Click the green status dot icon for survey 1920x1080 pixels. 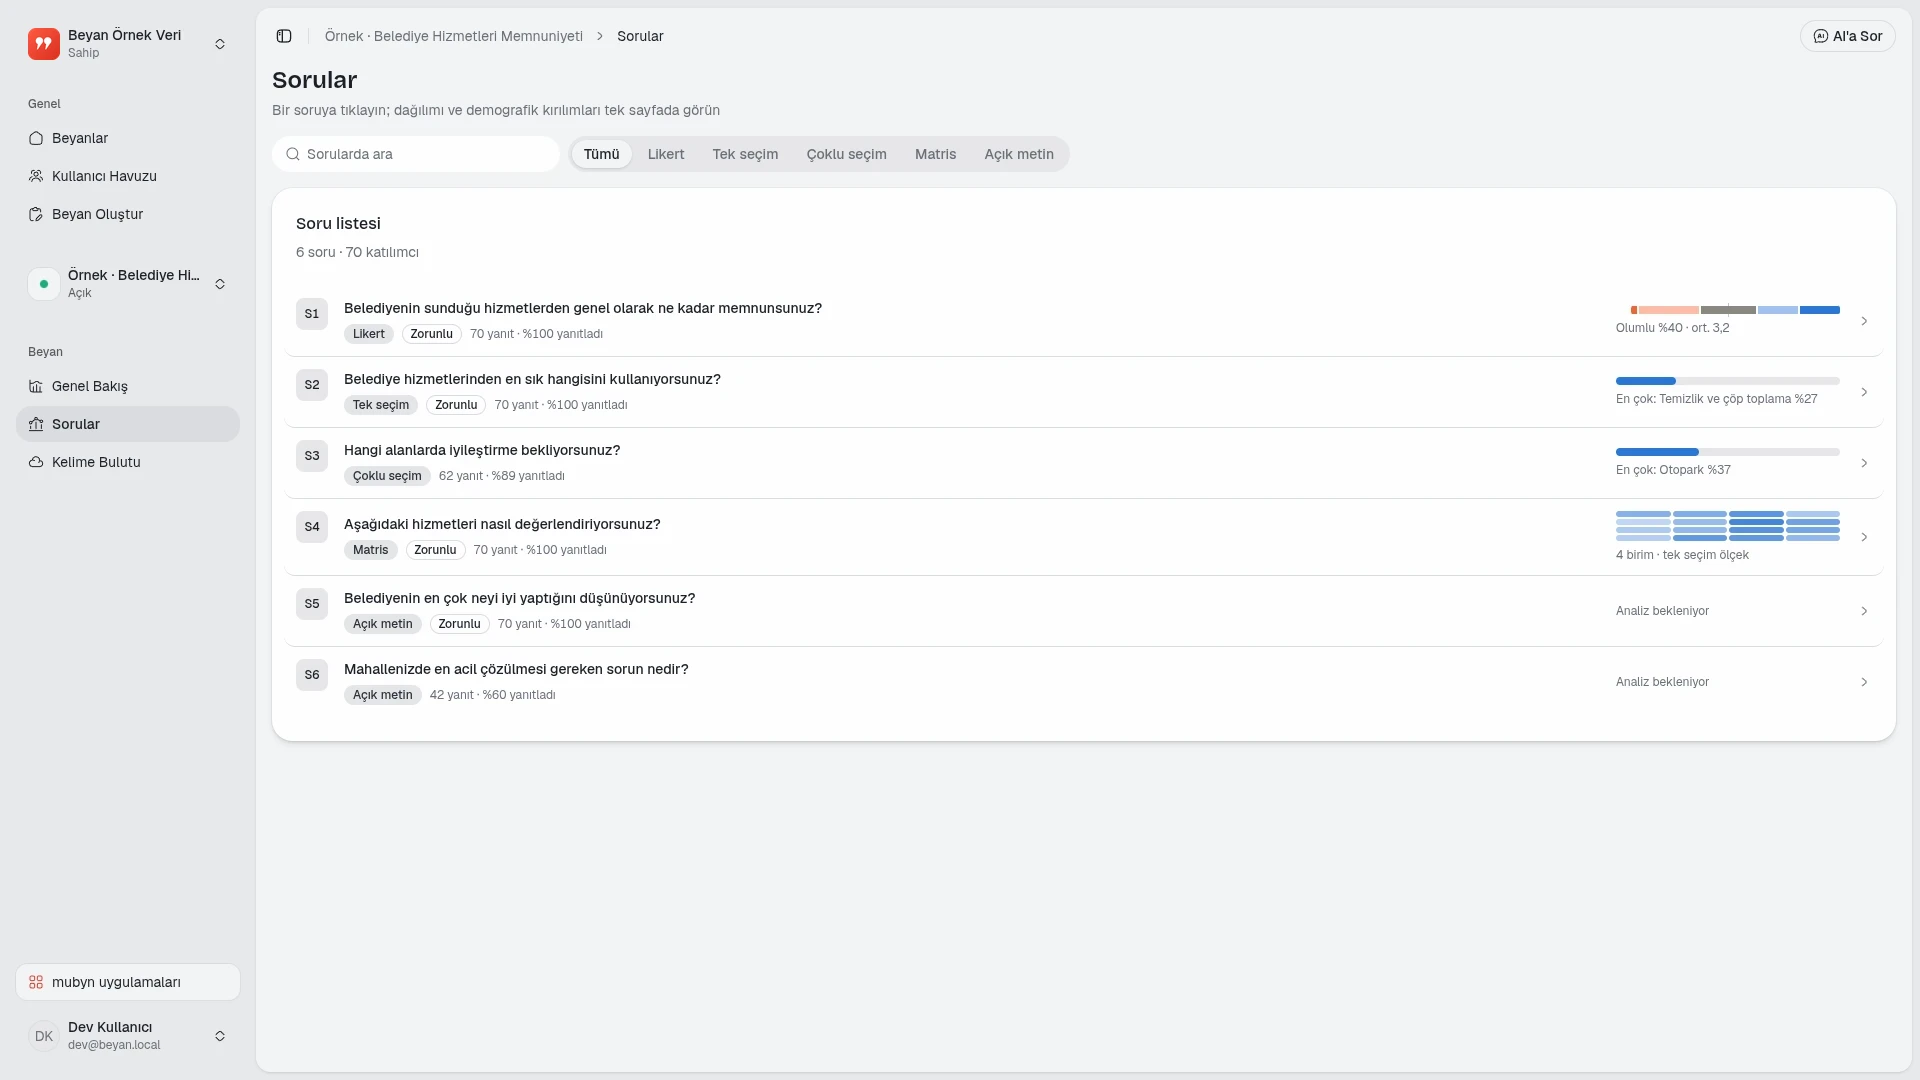44,284
